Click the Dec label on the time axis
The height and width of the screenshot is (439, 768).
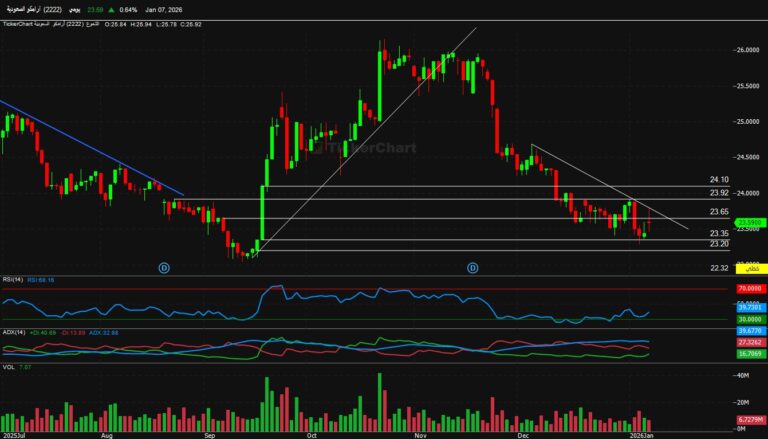pyautogui.click(x=522, y=435)
